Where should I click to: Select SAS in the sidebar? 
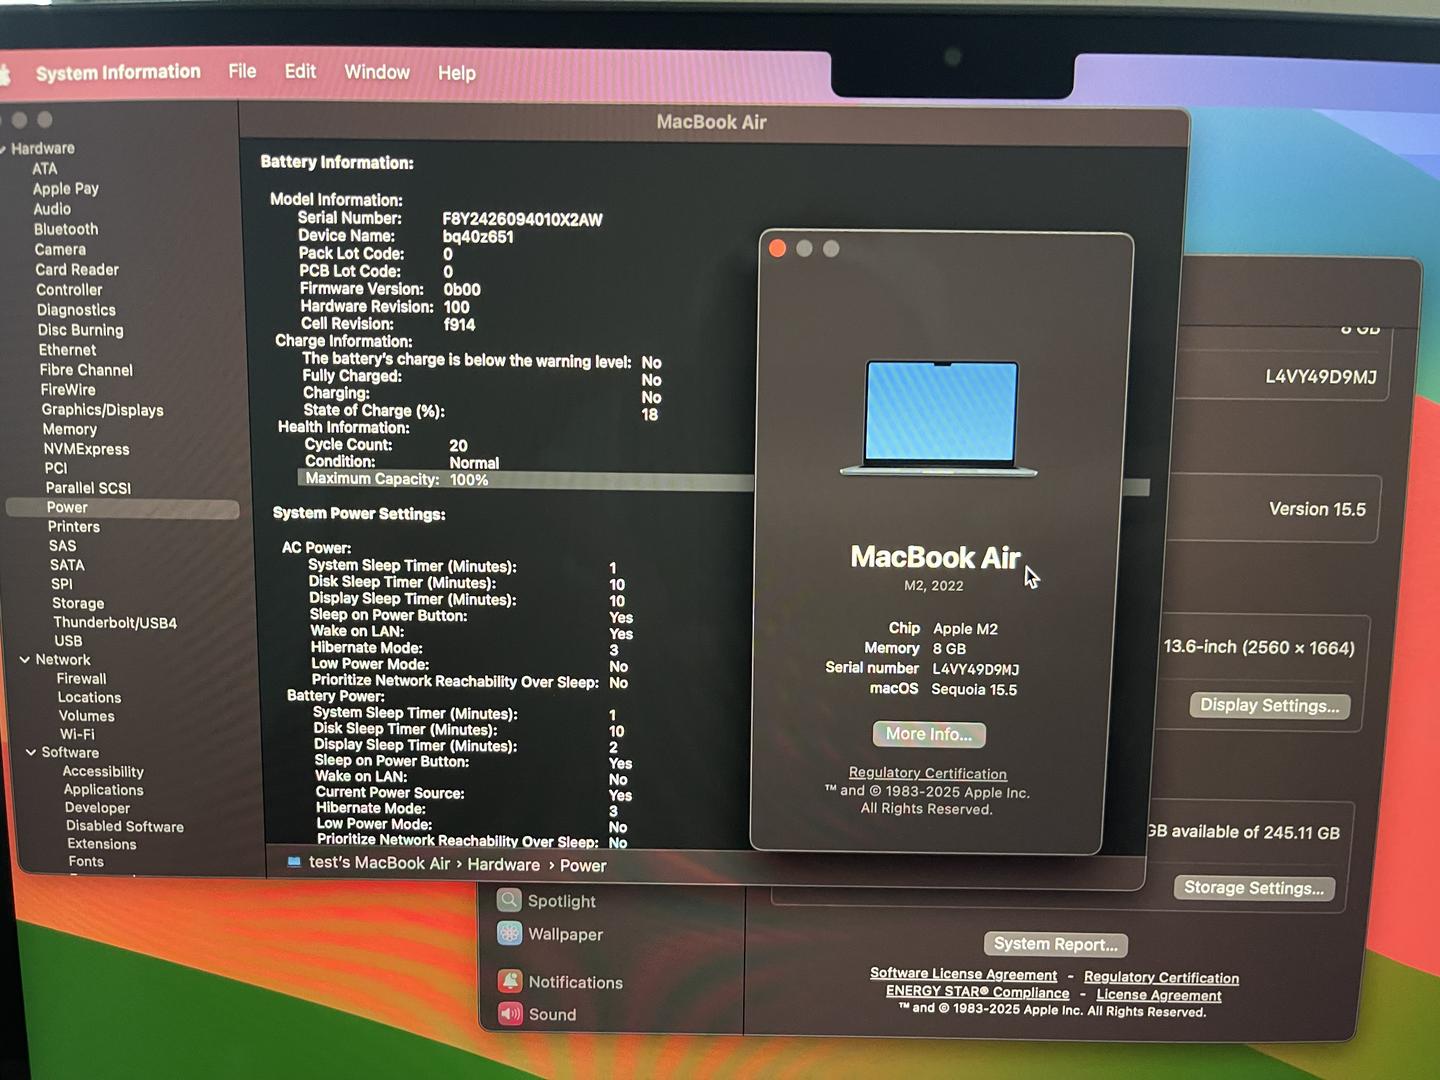(62, 546)
